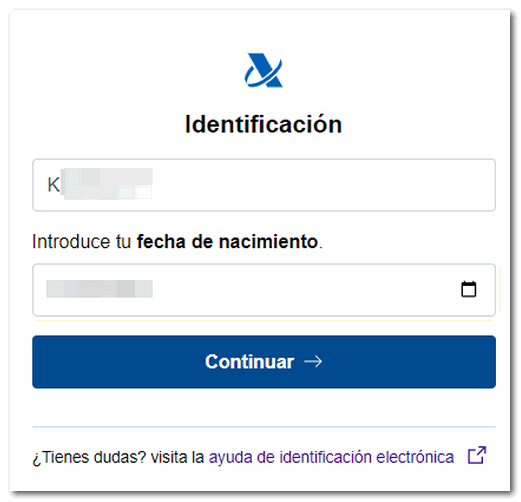Click the word ayuda in the footer link
The height and width of the screenshot is (502, 521).
(x=230, y=458)
